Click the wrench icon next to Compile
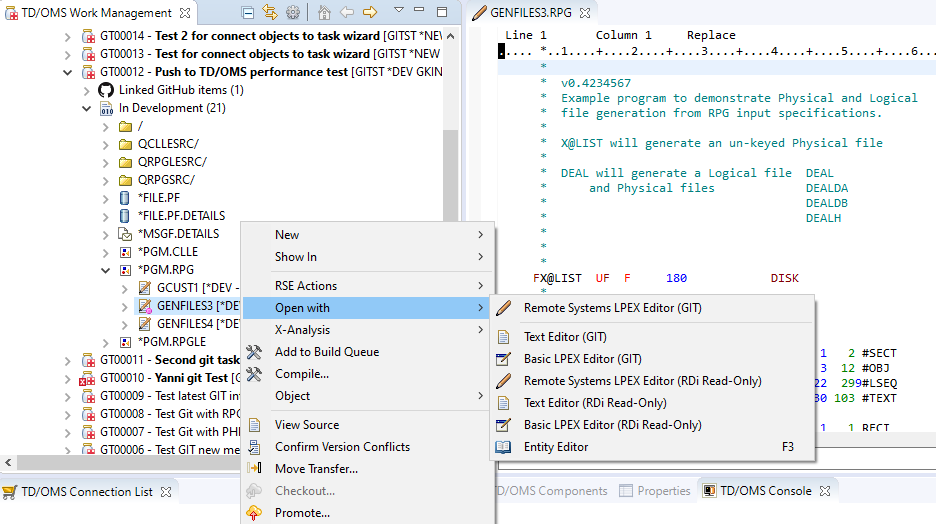936x524 pixels. [x=254, y=374]
